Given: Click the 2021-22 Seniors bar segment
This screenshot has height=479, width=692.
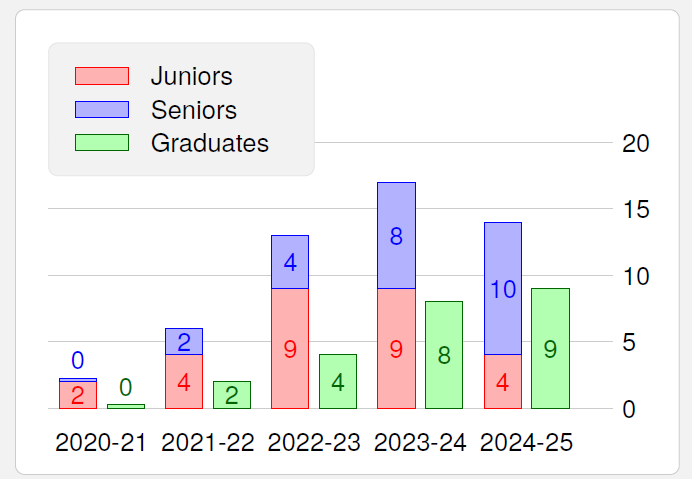Looking at the screenshot, I should pos(184,342).
